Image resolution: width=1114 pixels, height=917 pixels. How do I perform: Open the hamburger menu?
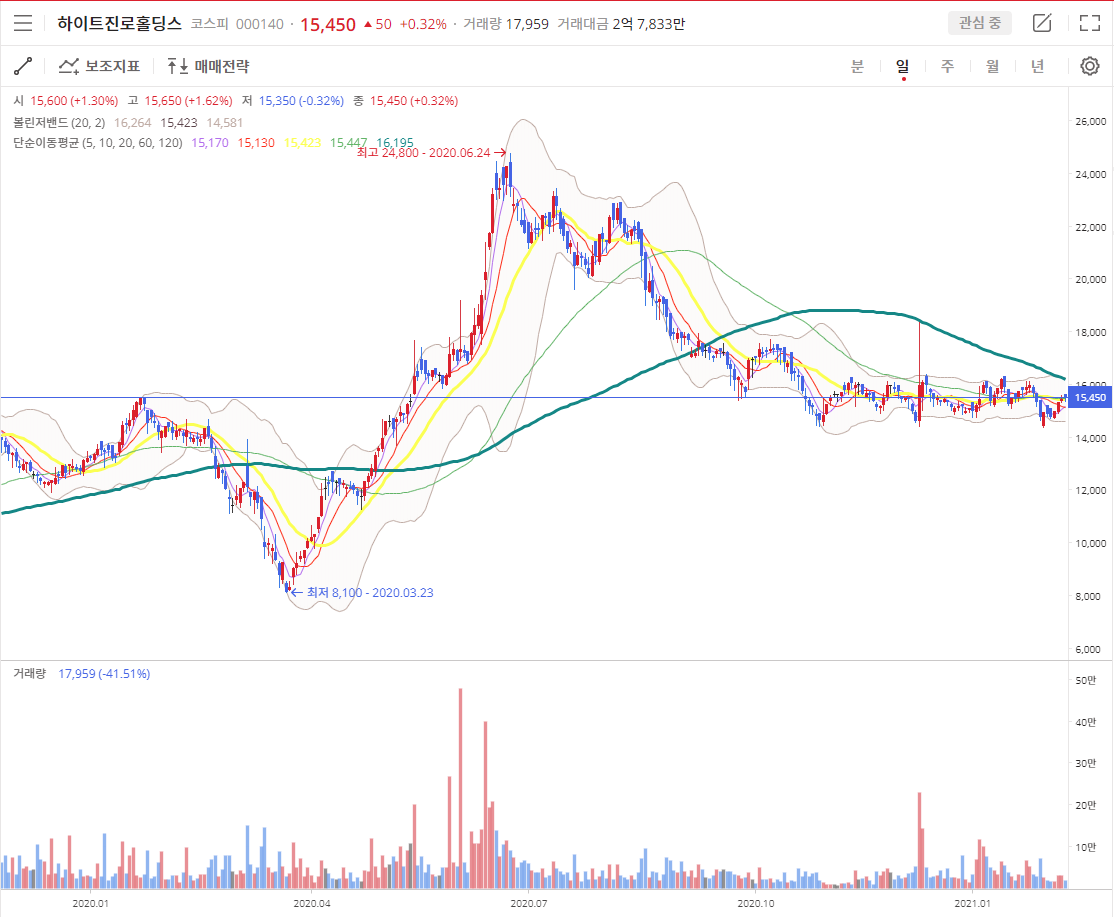(x=23, y=23)
